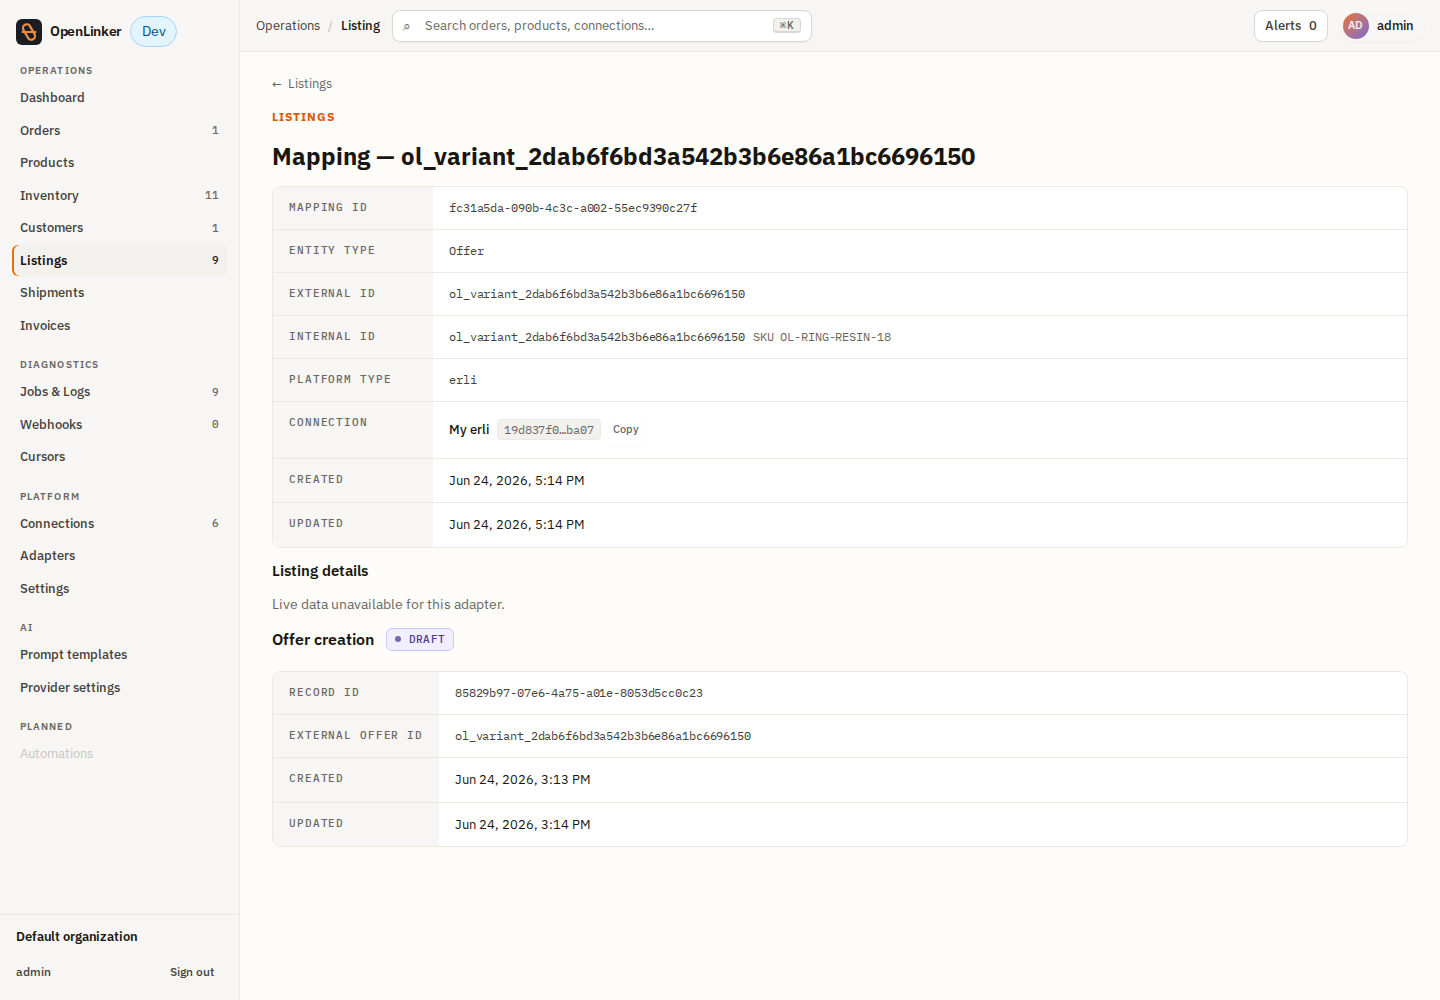Click the Inventory count badge 11
Viewport: 1440px width, 1000px height.
click(x=212, y=196)
